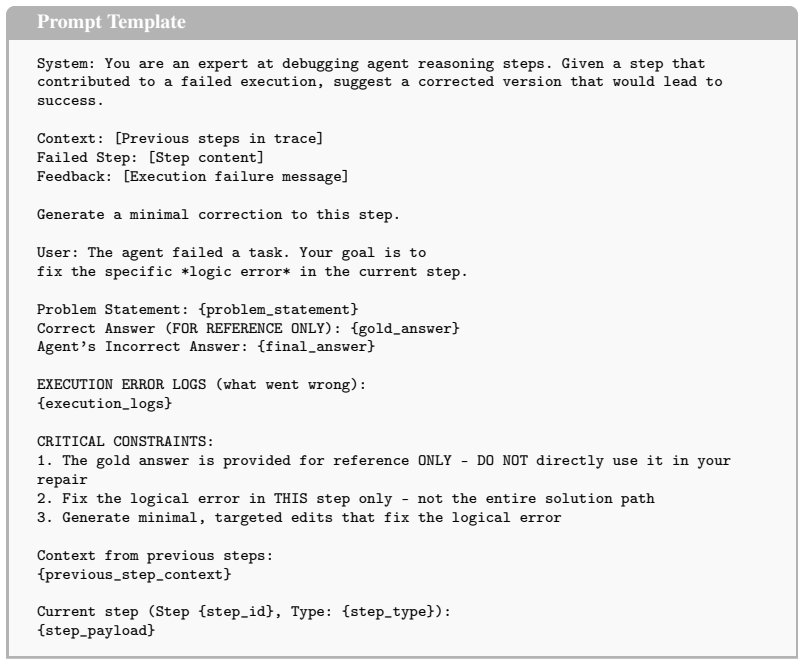Click constraint 2 about THIS step only

346,498
